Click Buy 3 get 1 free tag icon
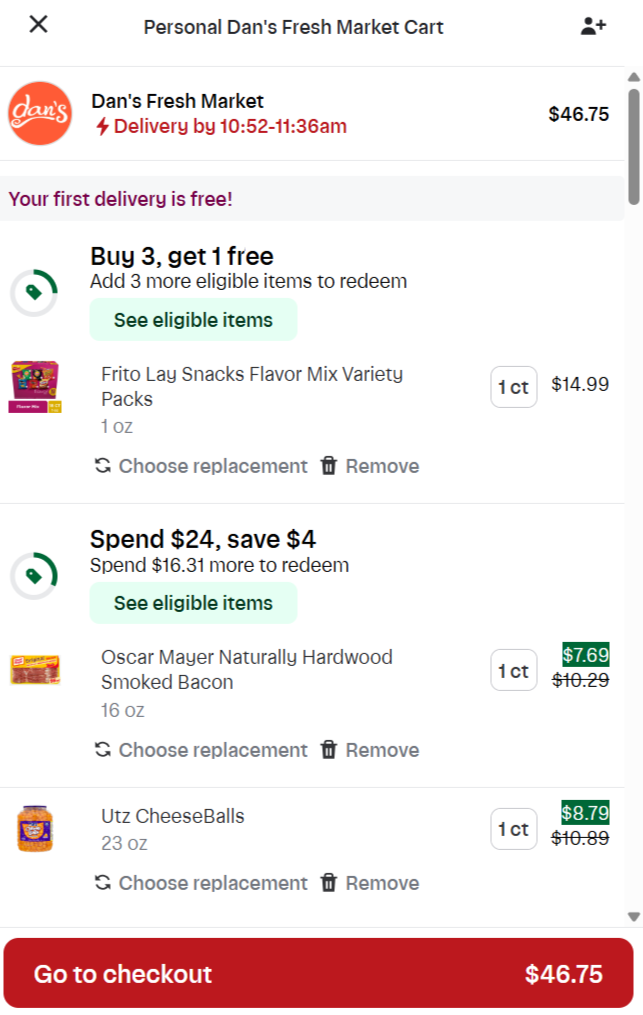The image size is (643, 1015). coord(34,293)
